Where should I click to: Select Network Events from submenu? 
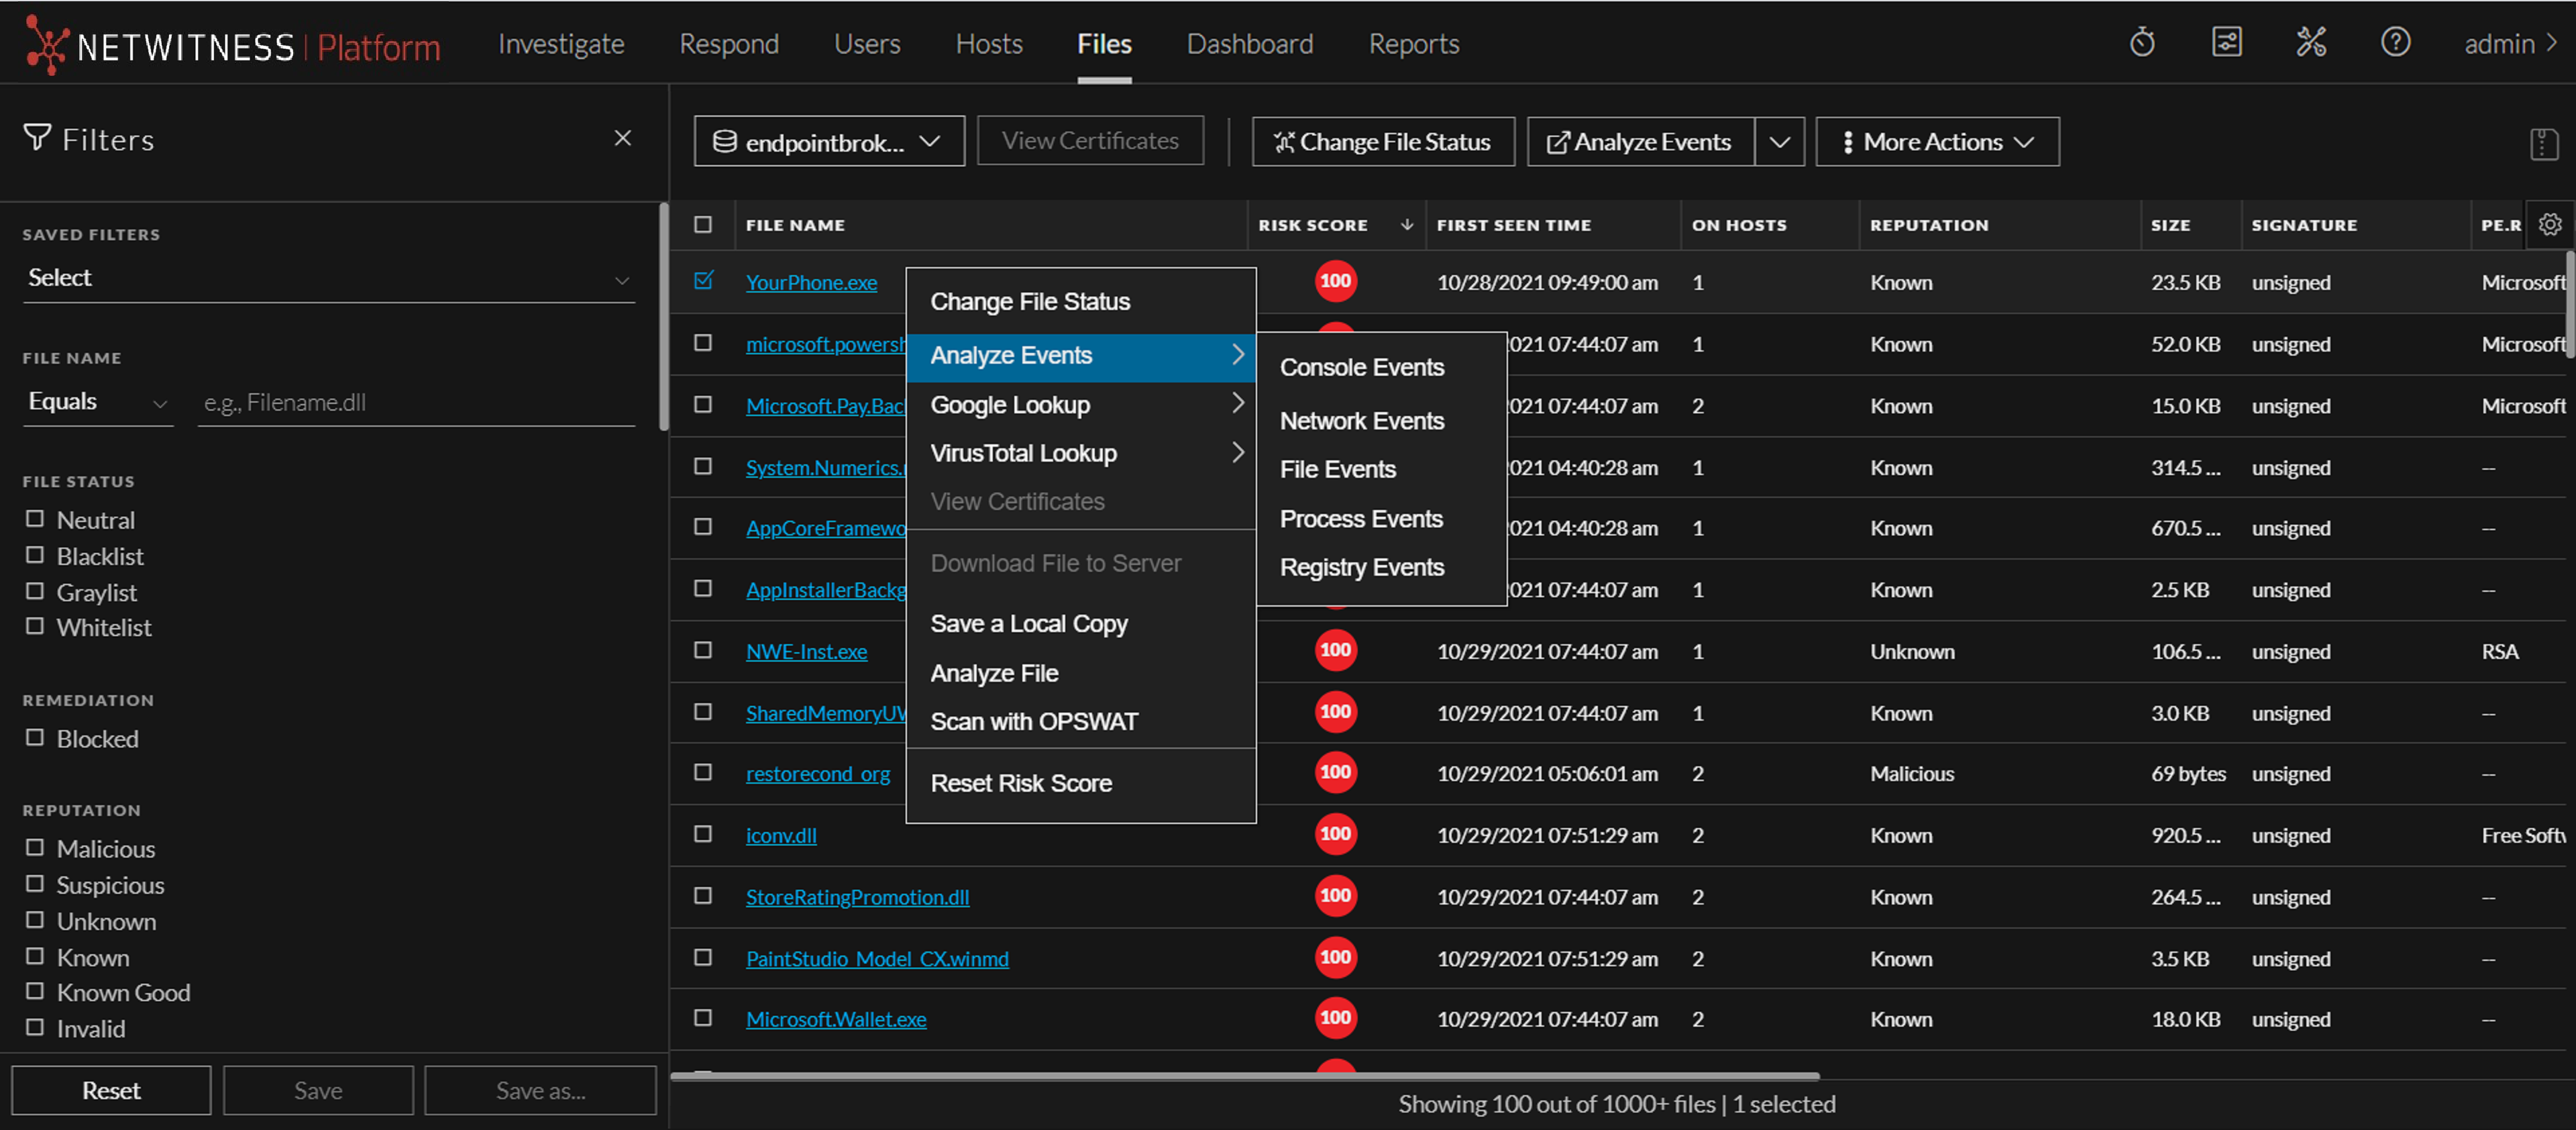click(x=1361, y=421)
